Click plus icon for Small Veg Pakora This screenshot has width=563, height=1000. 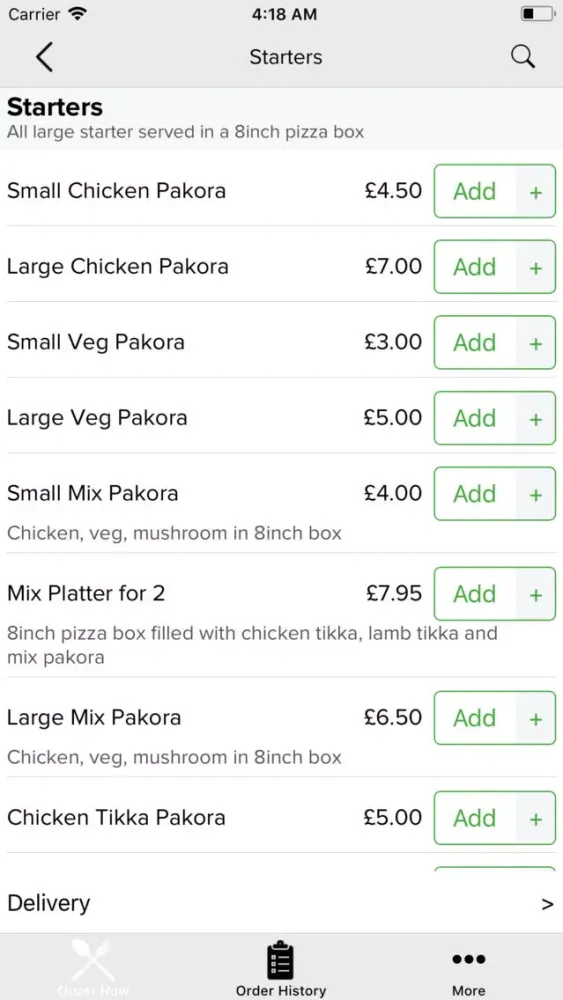pyautogui.click(x=536, y=343)
